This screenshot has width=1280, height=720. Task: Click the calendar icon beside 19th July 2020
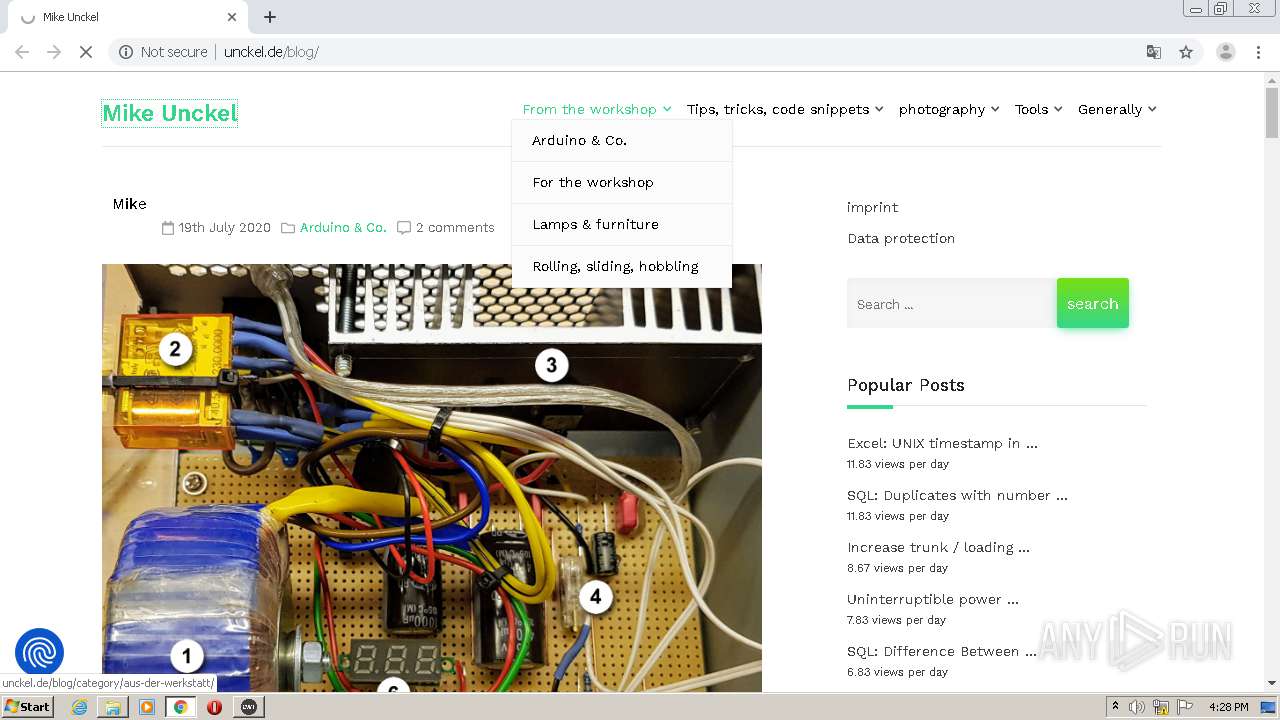pyautogui.click(x=168, y=228)
